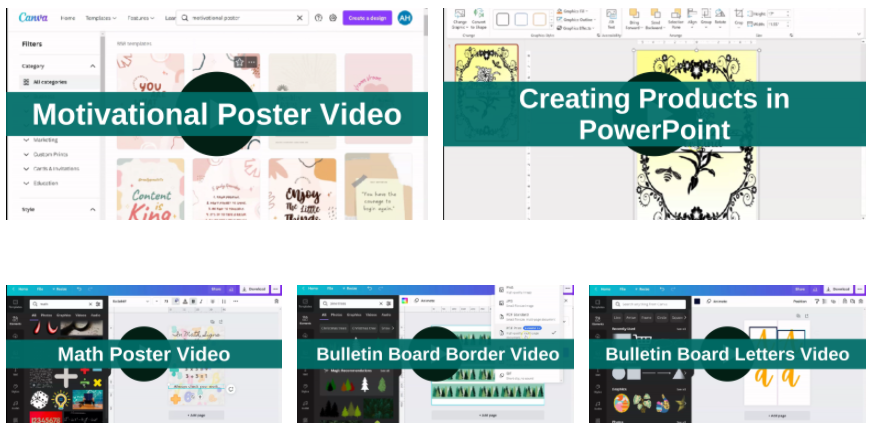Play the Math Poster Video
Image resolution: width=873 pixels, height=430 pixels.
coord(144,354)
